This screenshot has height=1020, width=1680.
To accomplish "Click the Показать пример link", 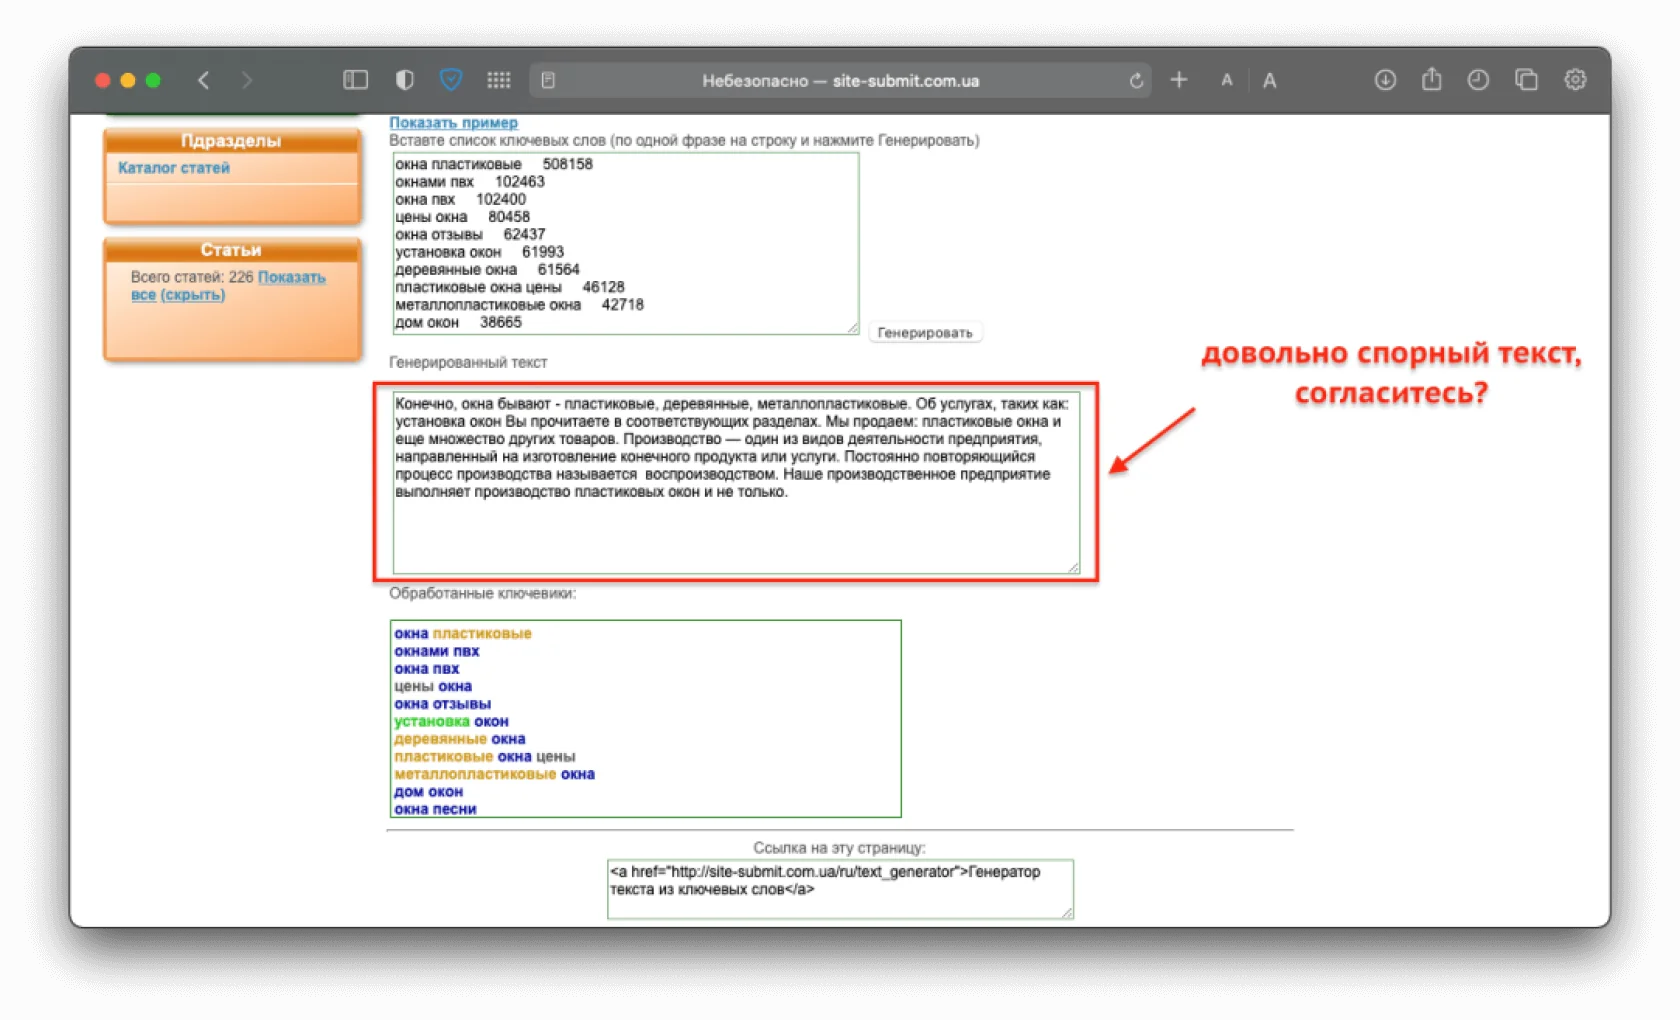I will (453, 123).
